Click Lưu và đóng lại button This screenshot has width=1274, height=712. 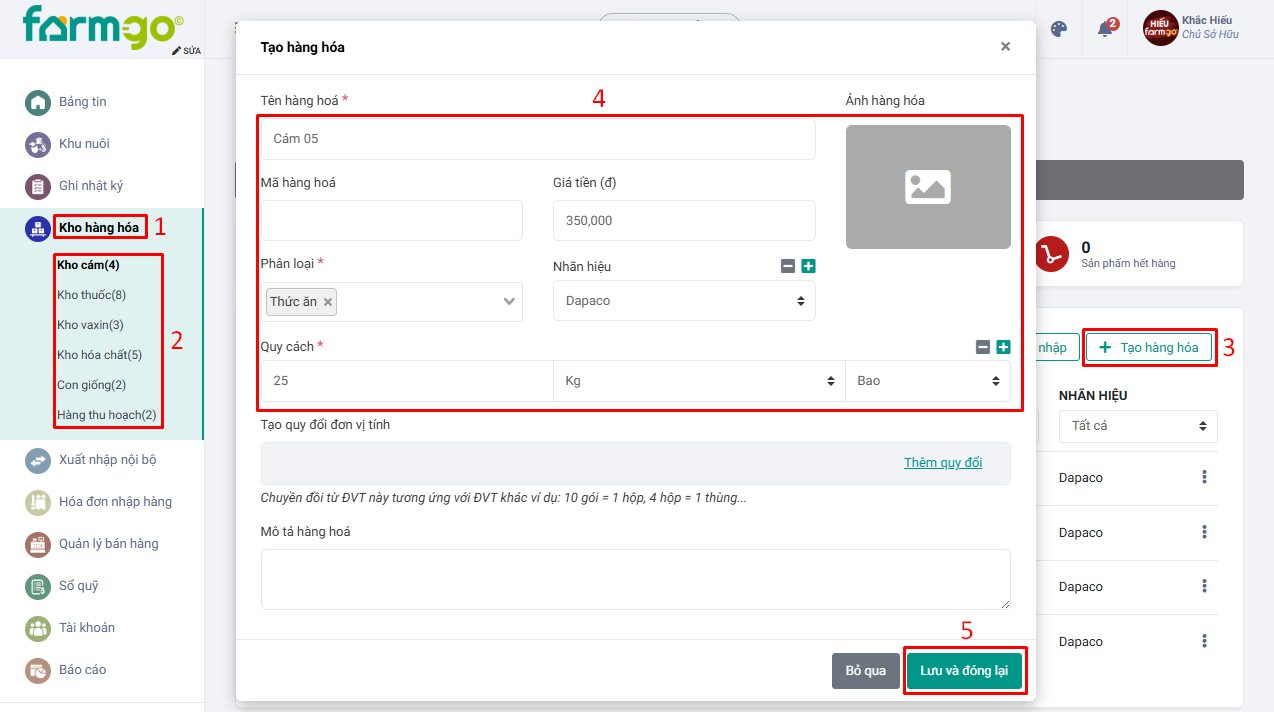click(964, 670)
